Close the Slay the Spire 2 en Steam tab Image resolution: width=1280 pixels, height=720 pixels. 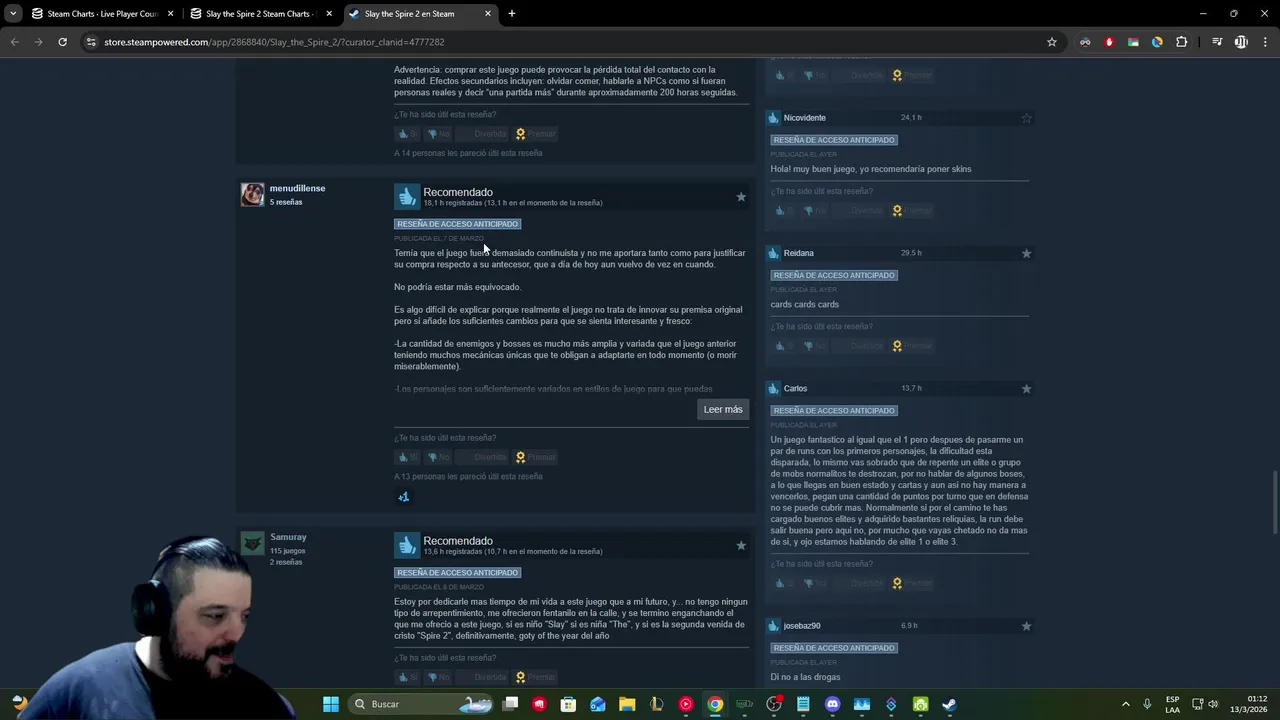(x=488, y=14)
